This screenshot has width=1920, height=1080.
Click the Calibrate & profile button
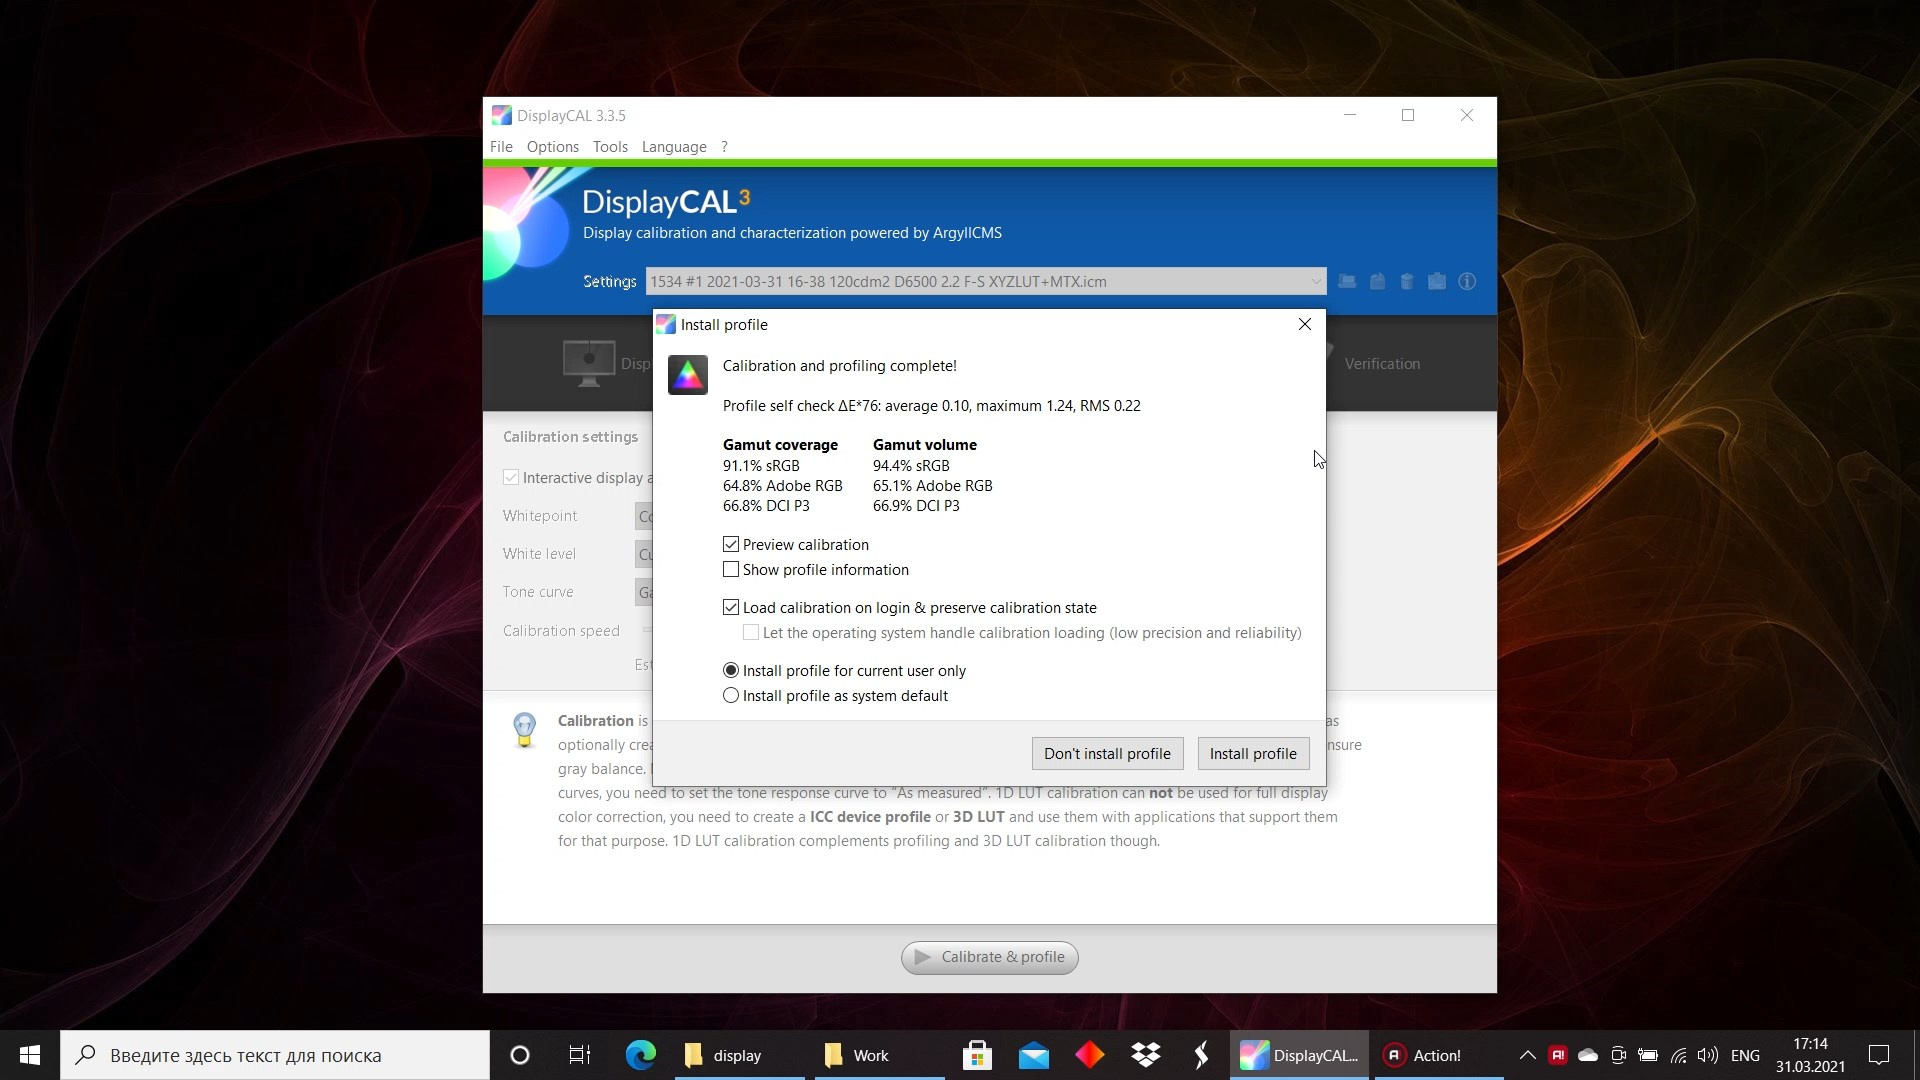(990, 958)
